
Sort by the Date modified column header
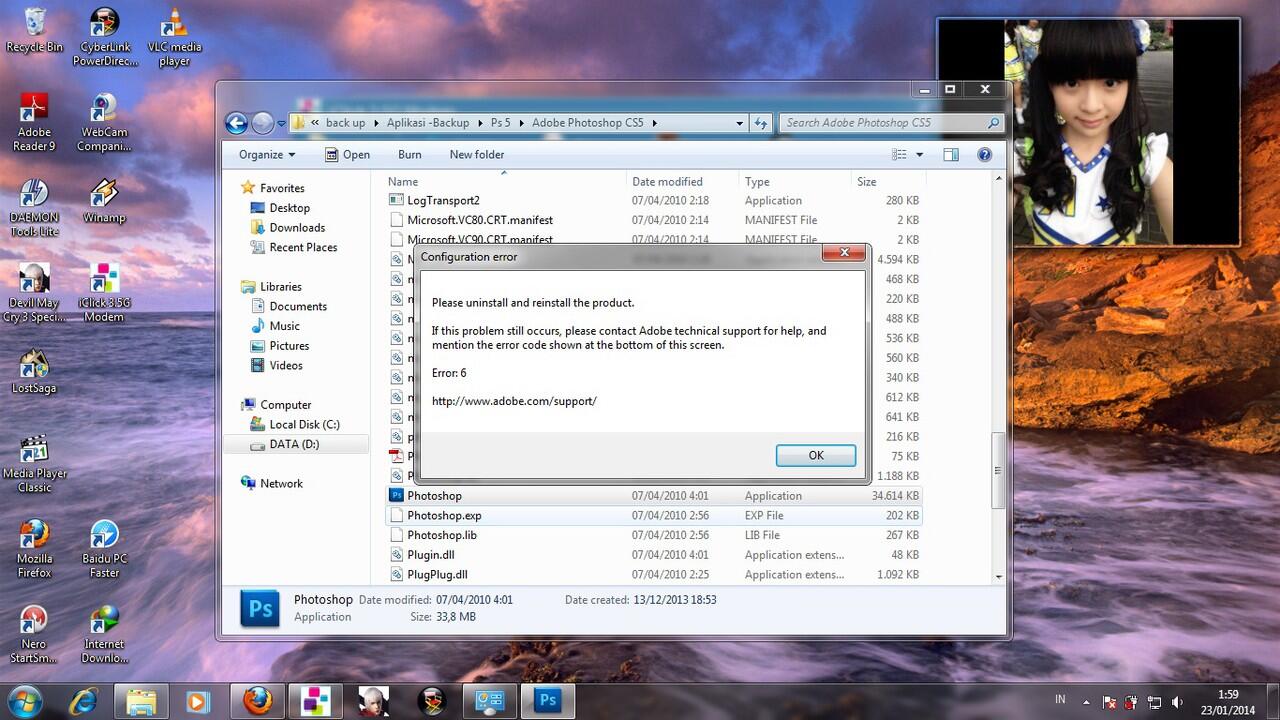coord(684,182)
